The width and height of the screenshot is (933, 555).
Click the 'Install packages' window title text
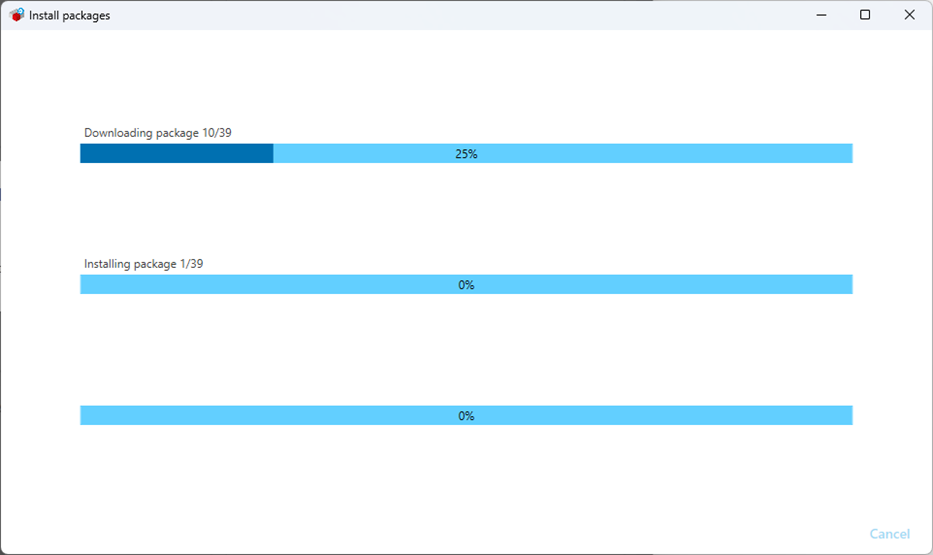[x=69, y=16]
